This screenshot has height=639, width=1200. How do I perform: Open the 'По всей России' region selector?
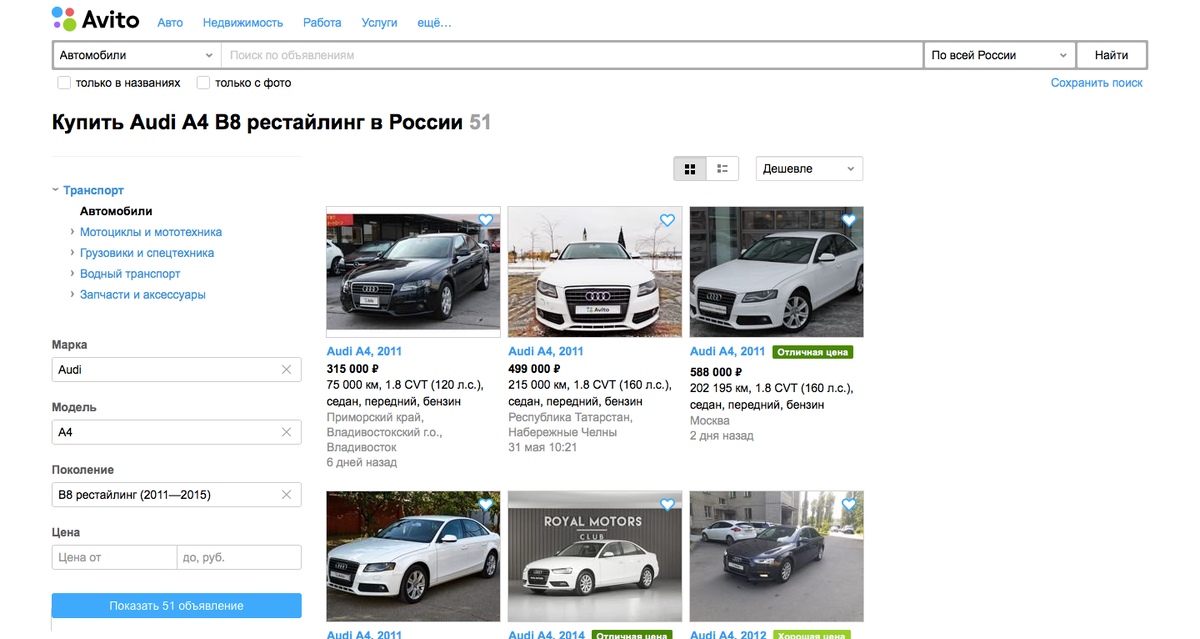click(997, 54)
